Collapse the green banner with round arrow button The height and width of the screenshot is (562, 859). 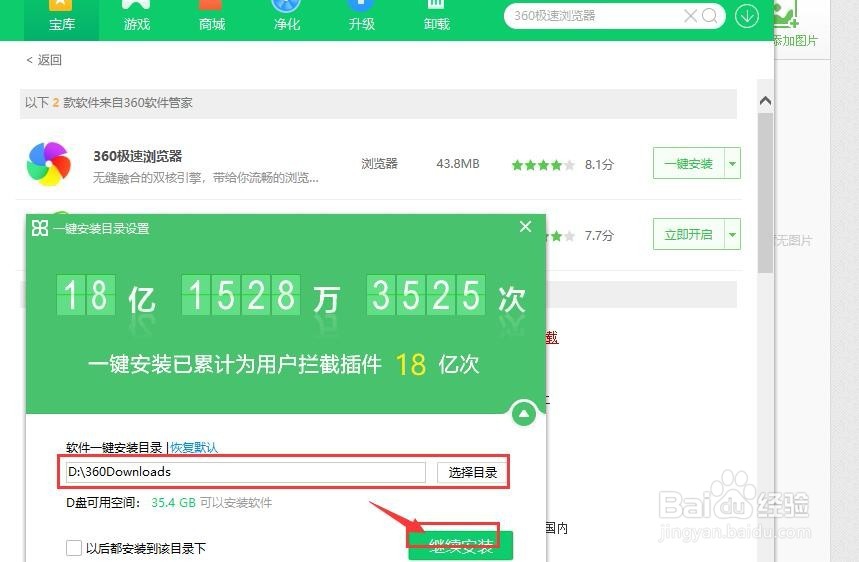pos(524,414)
